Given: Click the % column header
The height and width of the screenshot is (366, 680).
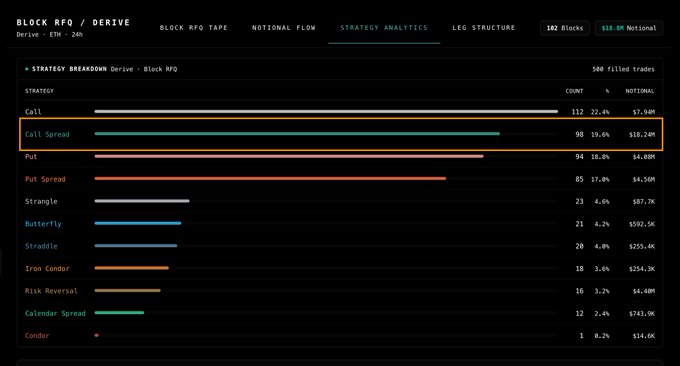Looking at the screenshot, I should pyautogui.click(x=607, y=91).
